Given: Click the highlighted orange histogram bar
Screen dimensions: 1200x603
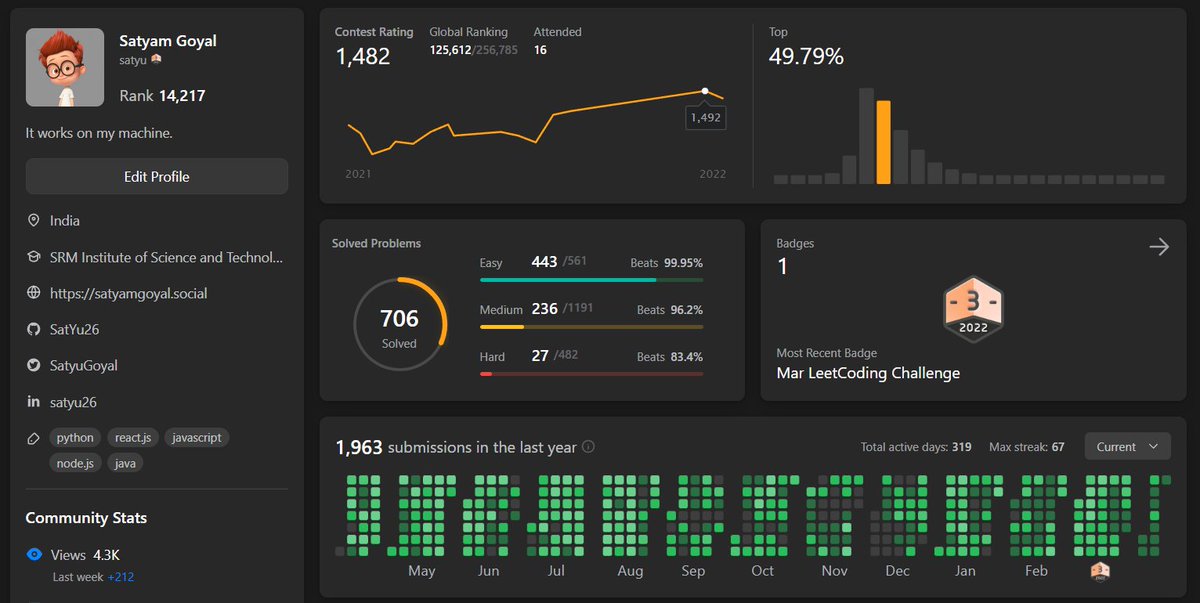Looking at the screenshot, I should (883, 142).
